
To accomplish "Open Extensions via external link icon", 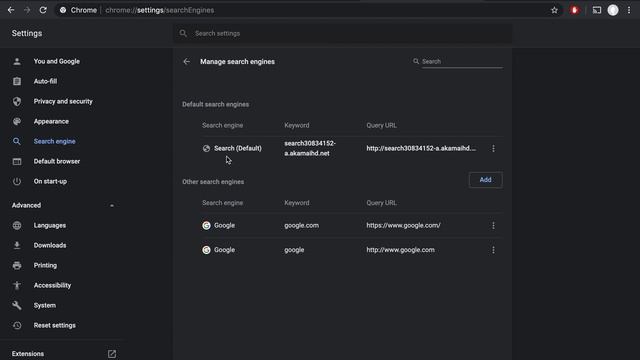I will click(x=112, y=354).
